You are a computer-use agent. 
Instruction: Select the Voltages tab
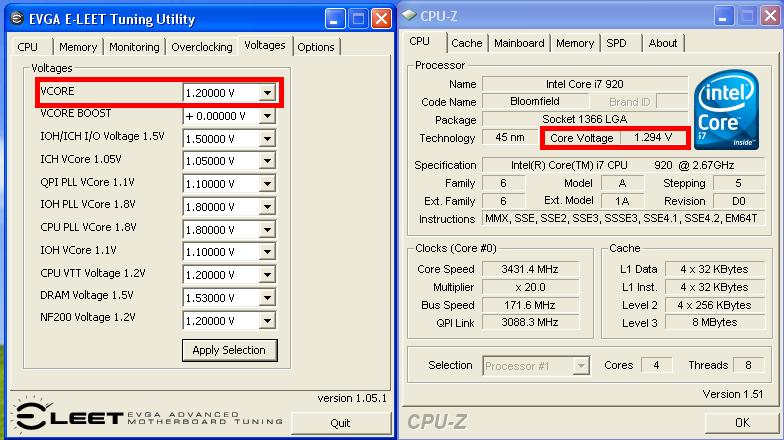pyautogui.click(x=265, y=45)
